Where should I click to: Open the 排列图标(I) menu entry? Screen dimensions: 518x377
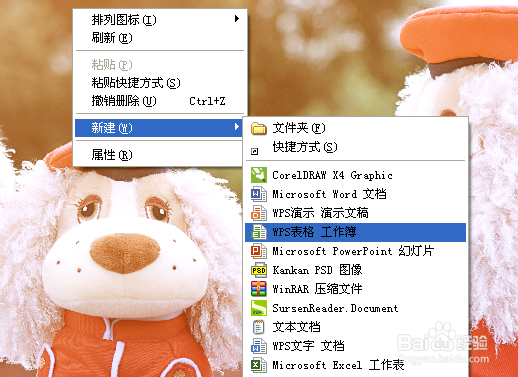pyautogui.click(x=160, y=20)
